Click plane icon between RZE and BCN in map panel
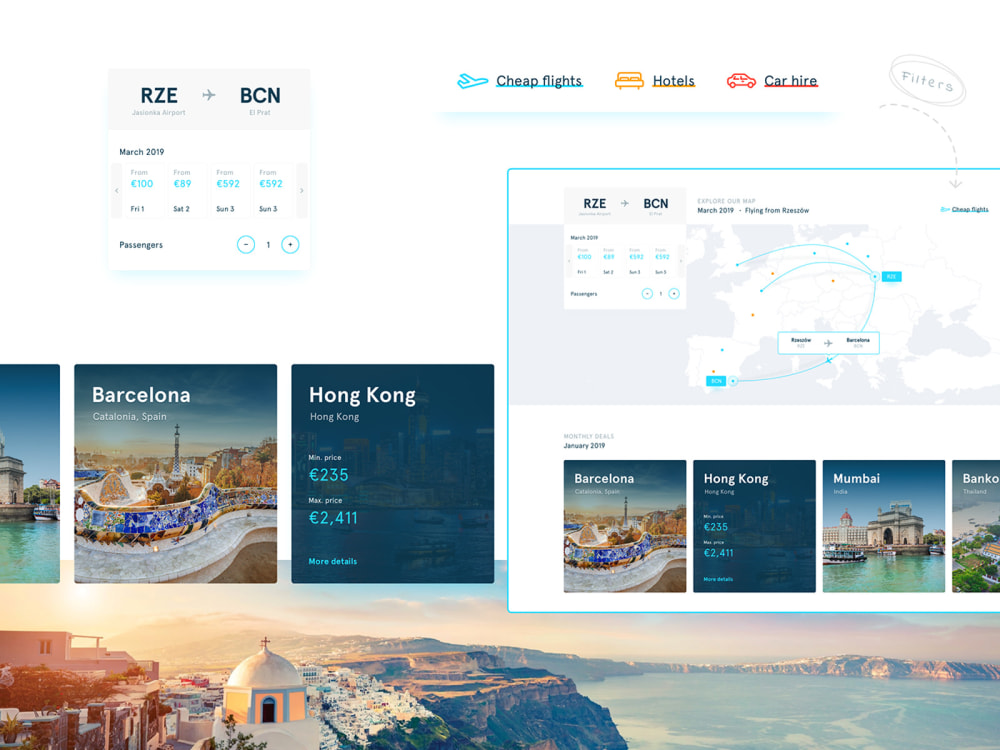Viewport: 1000px width, 750px height. tap(625, 203)
